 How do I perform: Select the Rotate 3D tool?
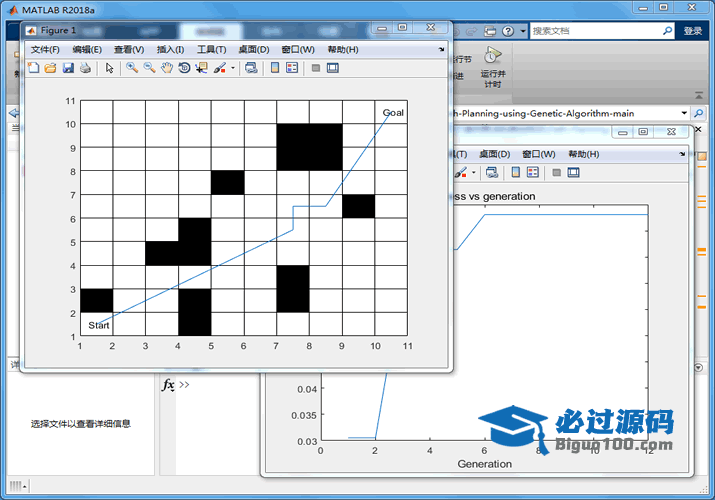pos(184,68)
